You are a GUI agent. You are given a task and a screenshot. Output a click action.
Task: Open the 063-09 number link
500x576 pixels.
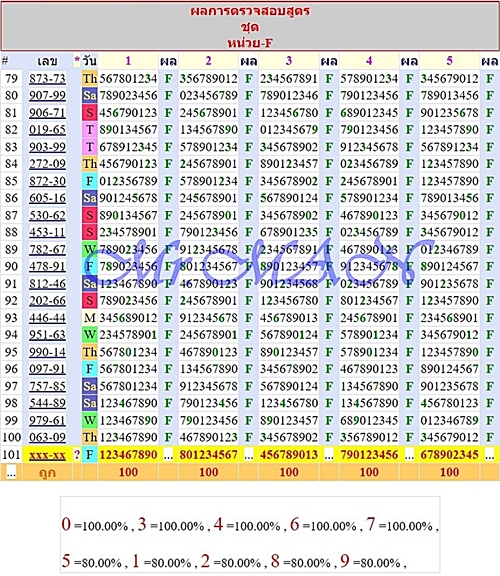tap(47, 437)
